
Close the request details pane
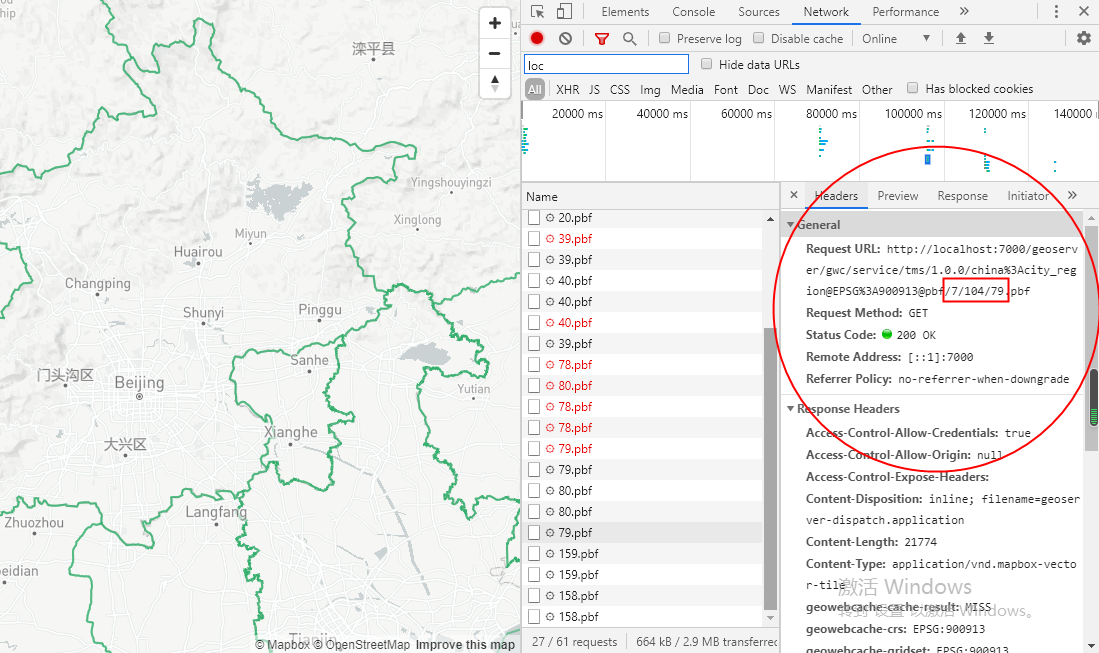coord(793,195)
